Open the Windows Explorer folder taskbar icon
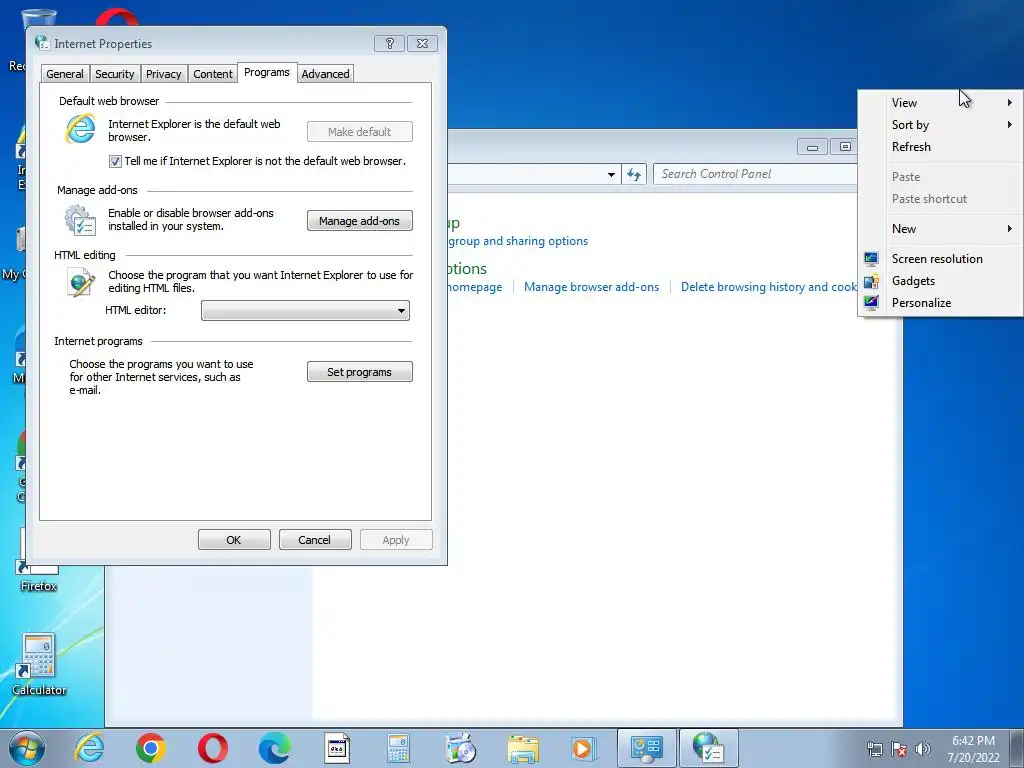 pyautogui.click(x=523, y=748)
